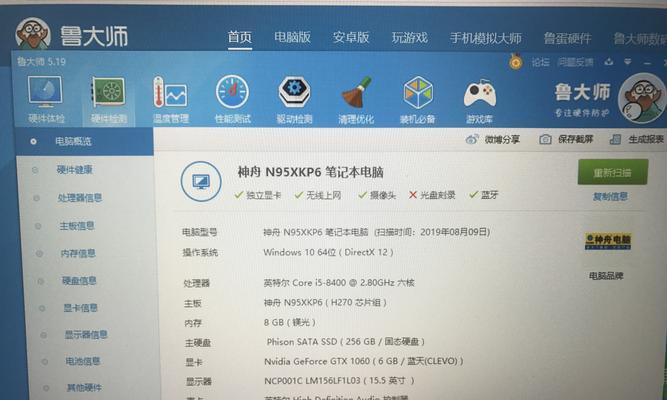Share to Weibo via 微博分享
The height and width of the screenshot is (400, 667).
[x=493, y=139]
